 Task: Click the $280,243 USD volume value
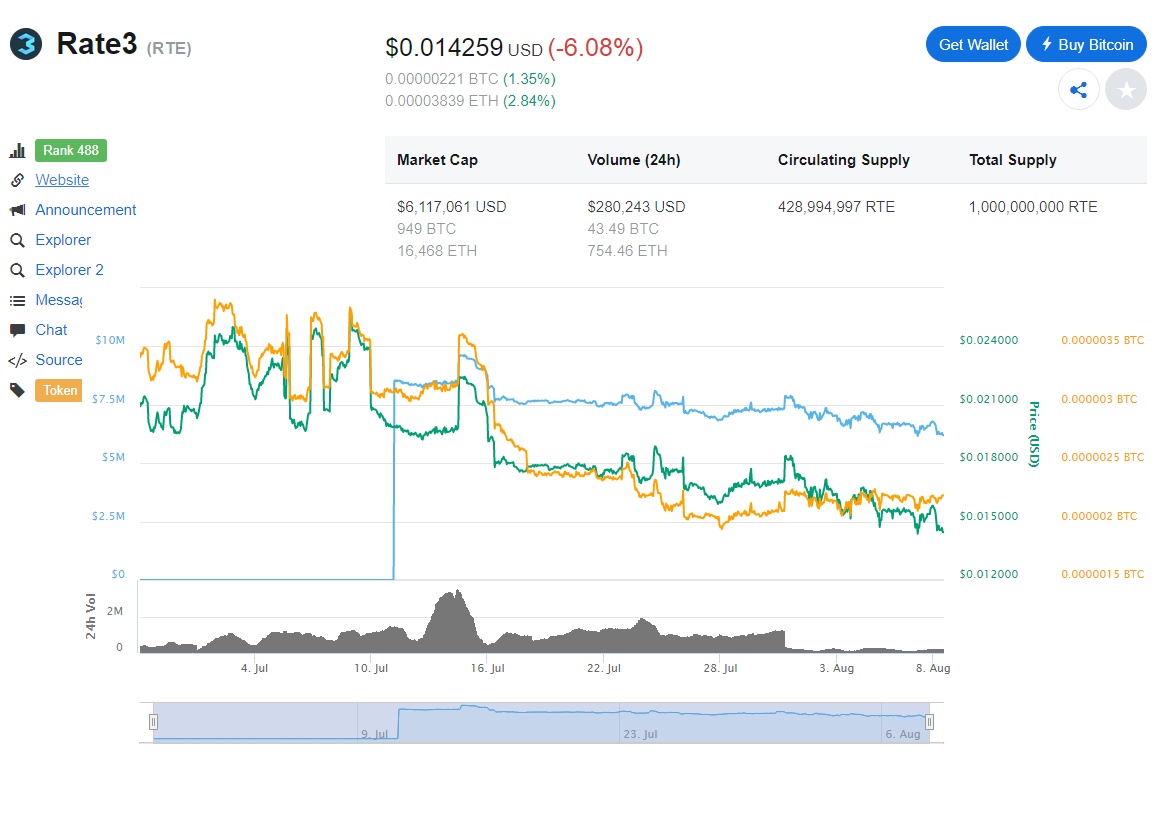(x=636, y=206)
